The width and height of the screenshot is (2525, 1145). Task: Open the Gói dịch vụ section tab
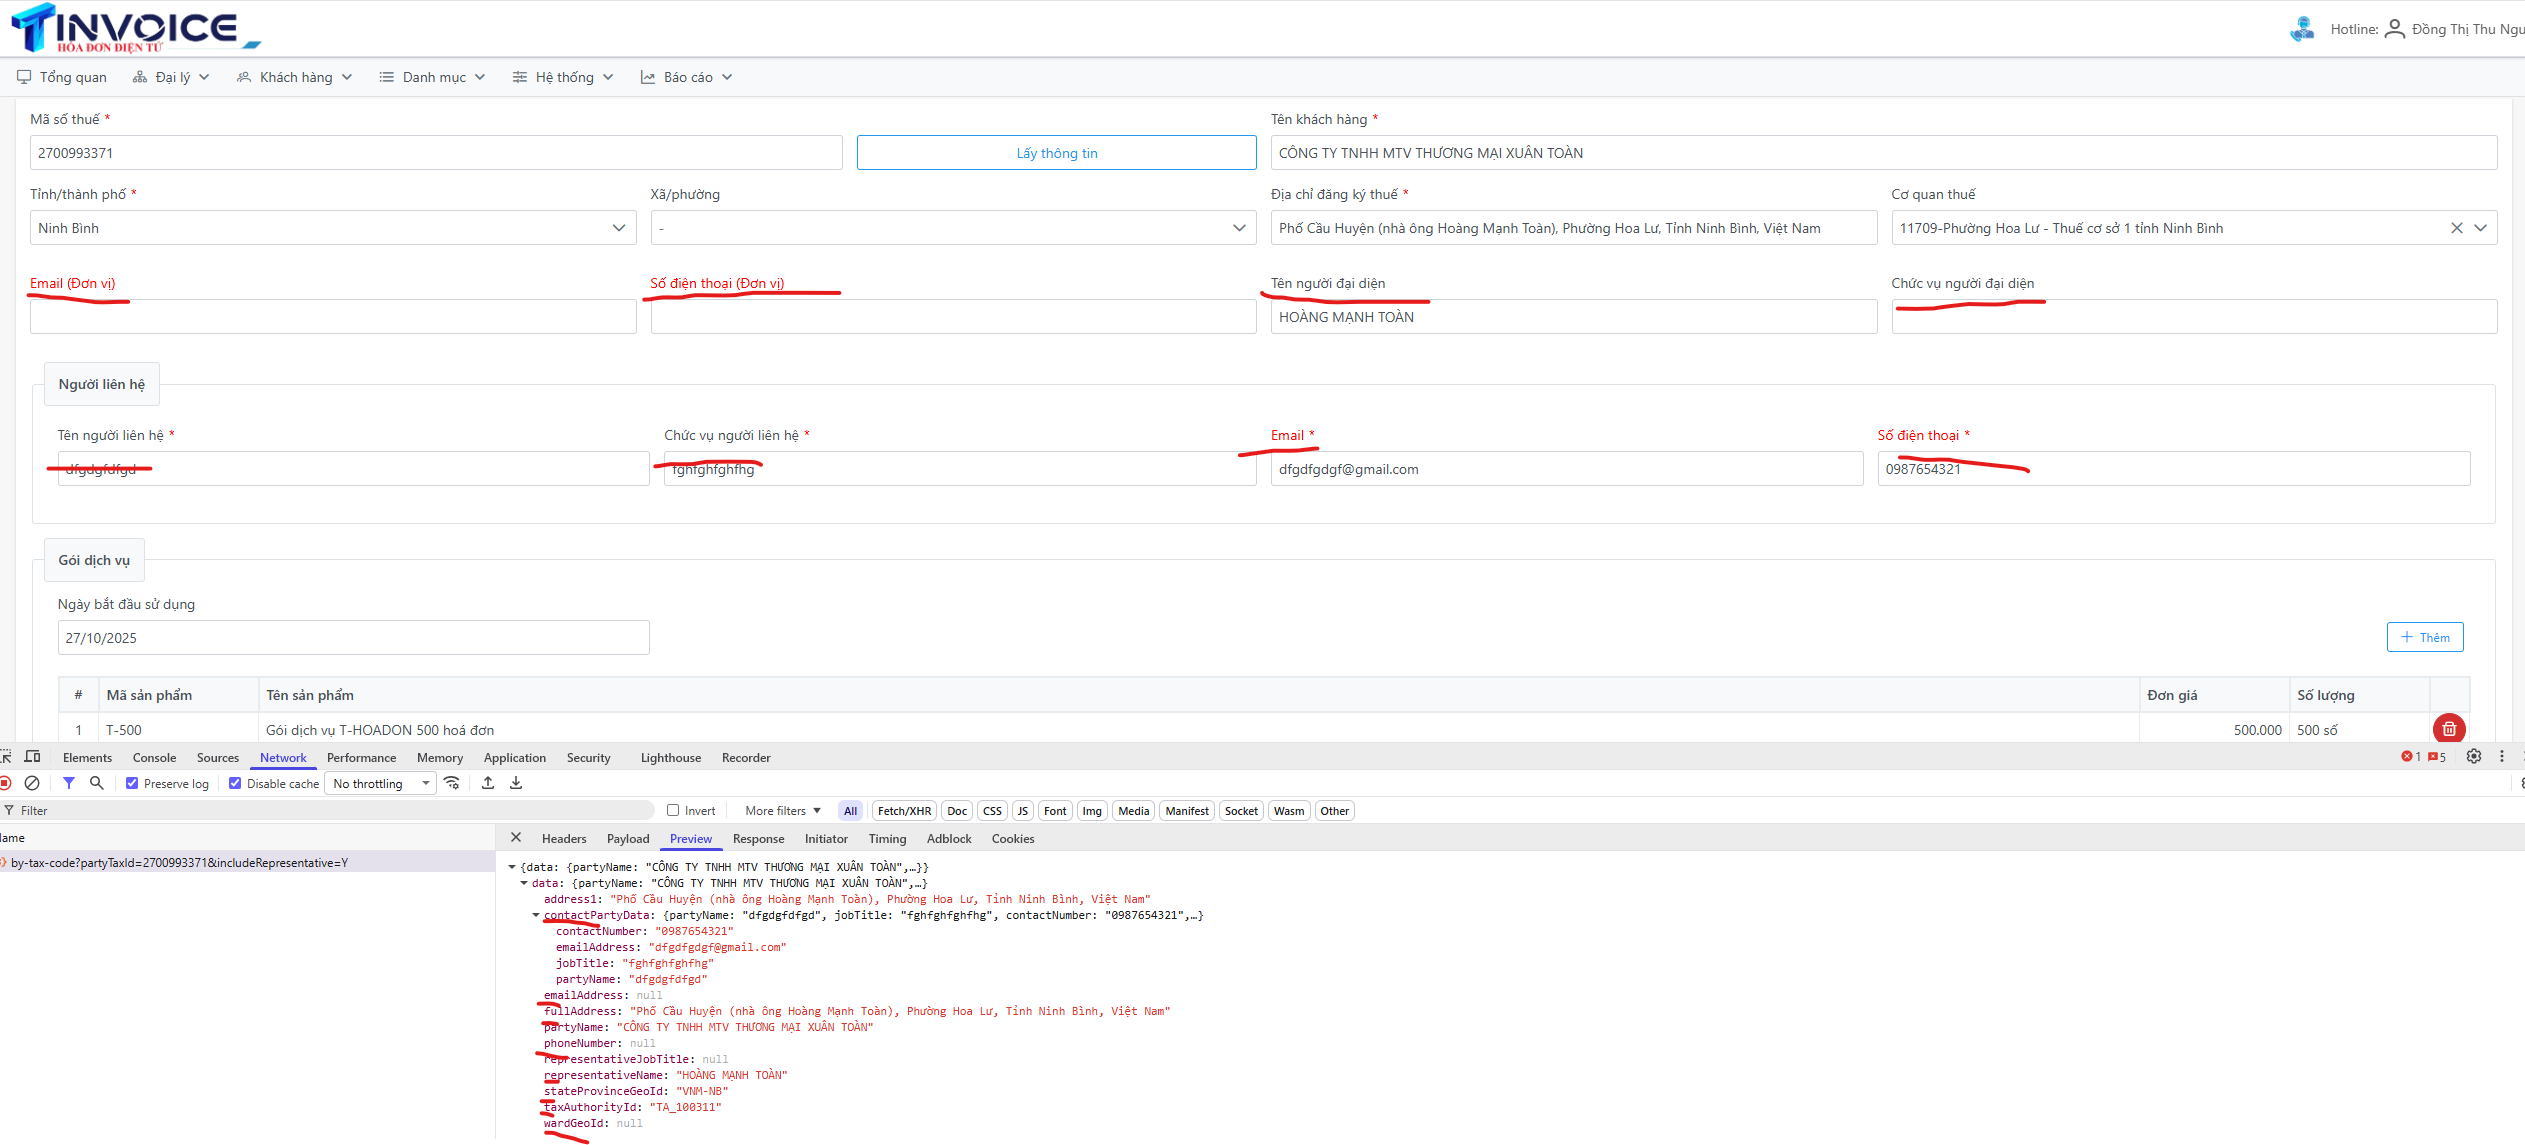pos(94,560)
